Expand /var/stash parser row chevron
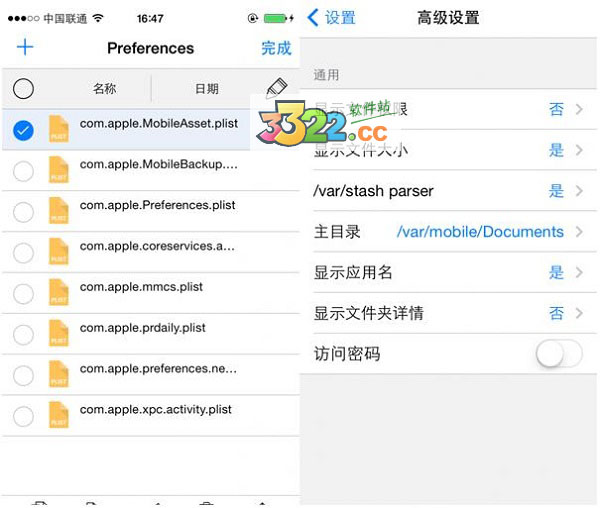Screen dimensions: 600x508 pos(579,190)
